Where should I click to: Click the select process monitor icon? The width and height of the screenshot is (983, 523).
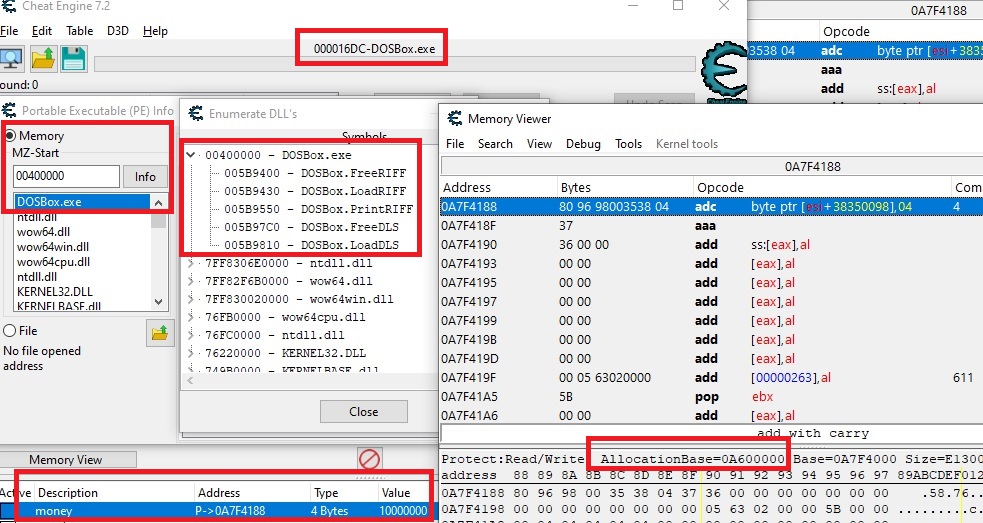(x=11, y=59)
